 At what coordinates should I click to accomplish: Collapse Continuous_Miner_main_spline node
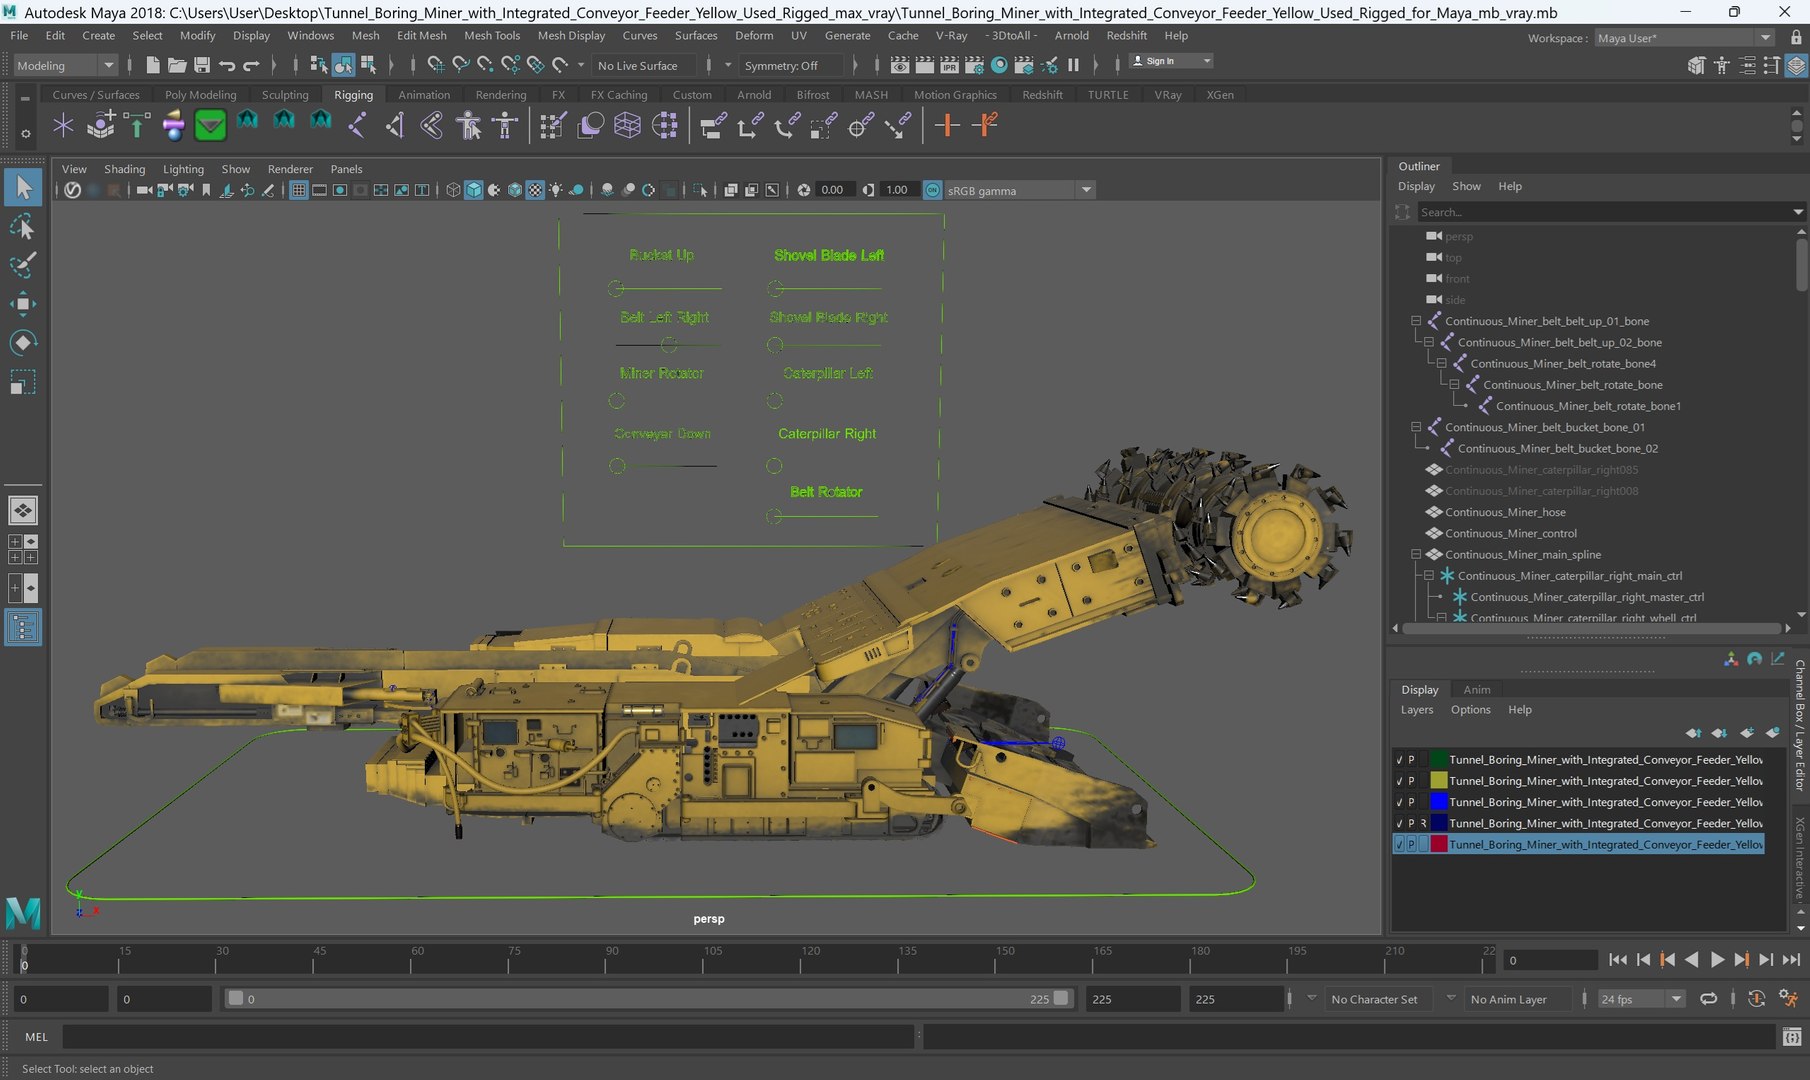point(1416,554)
